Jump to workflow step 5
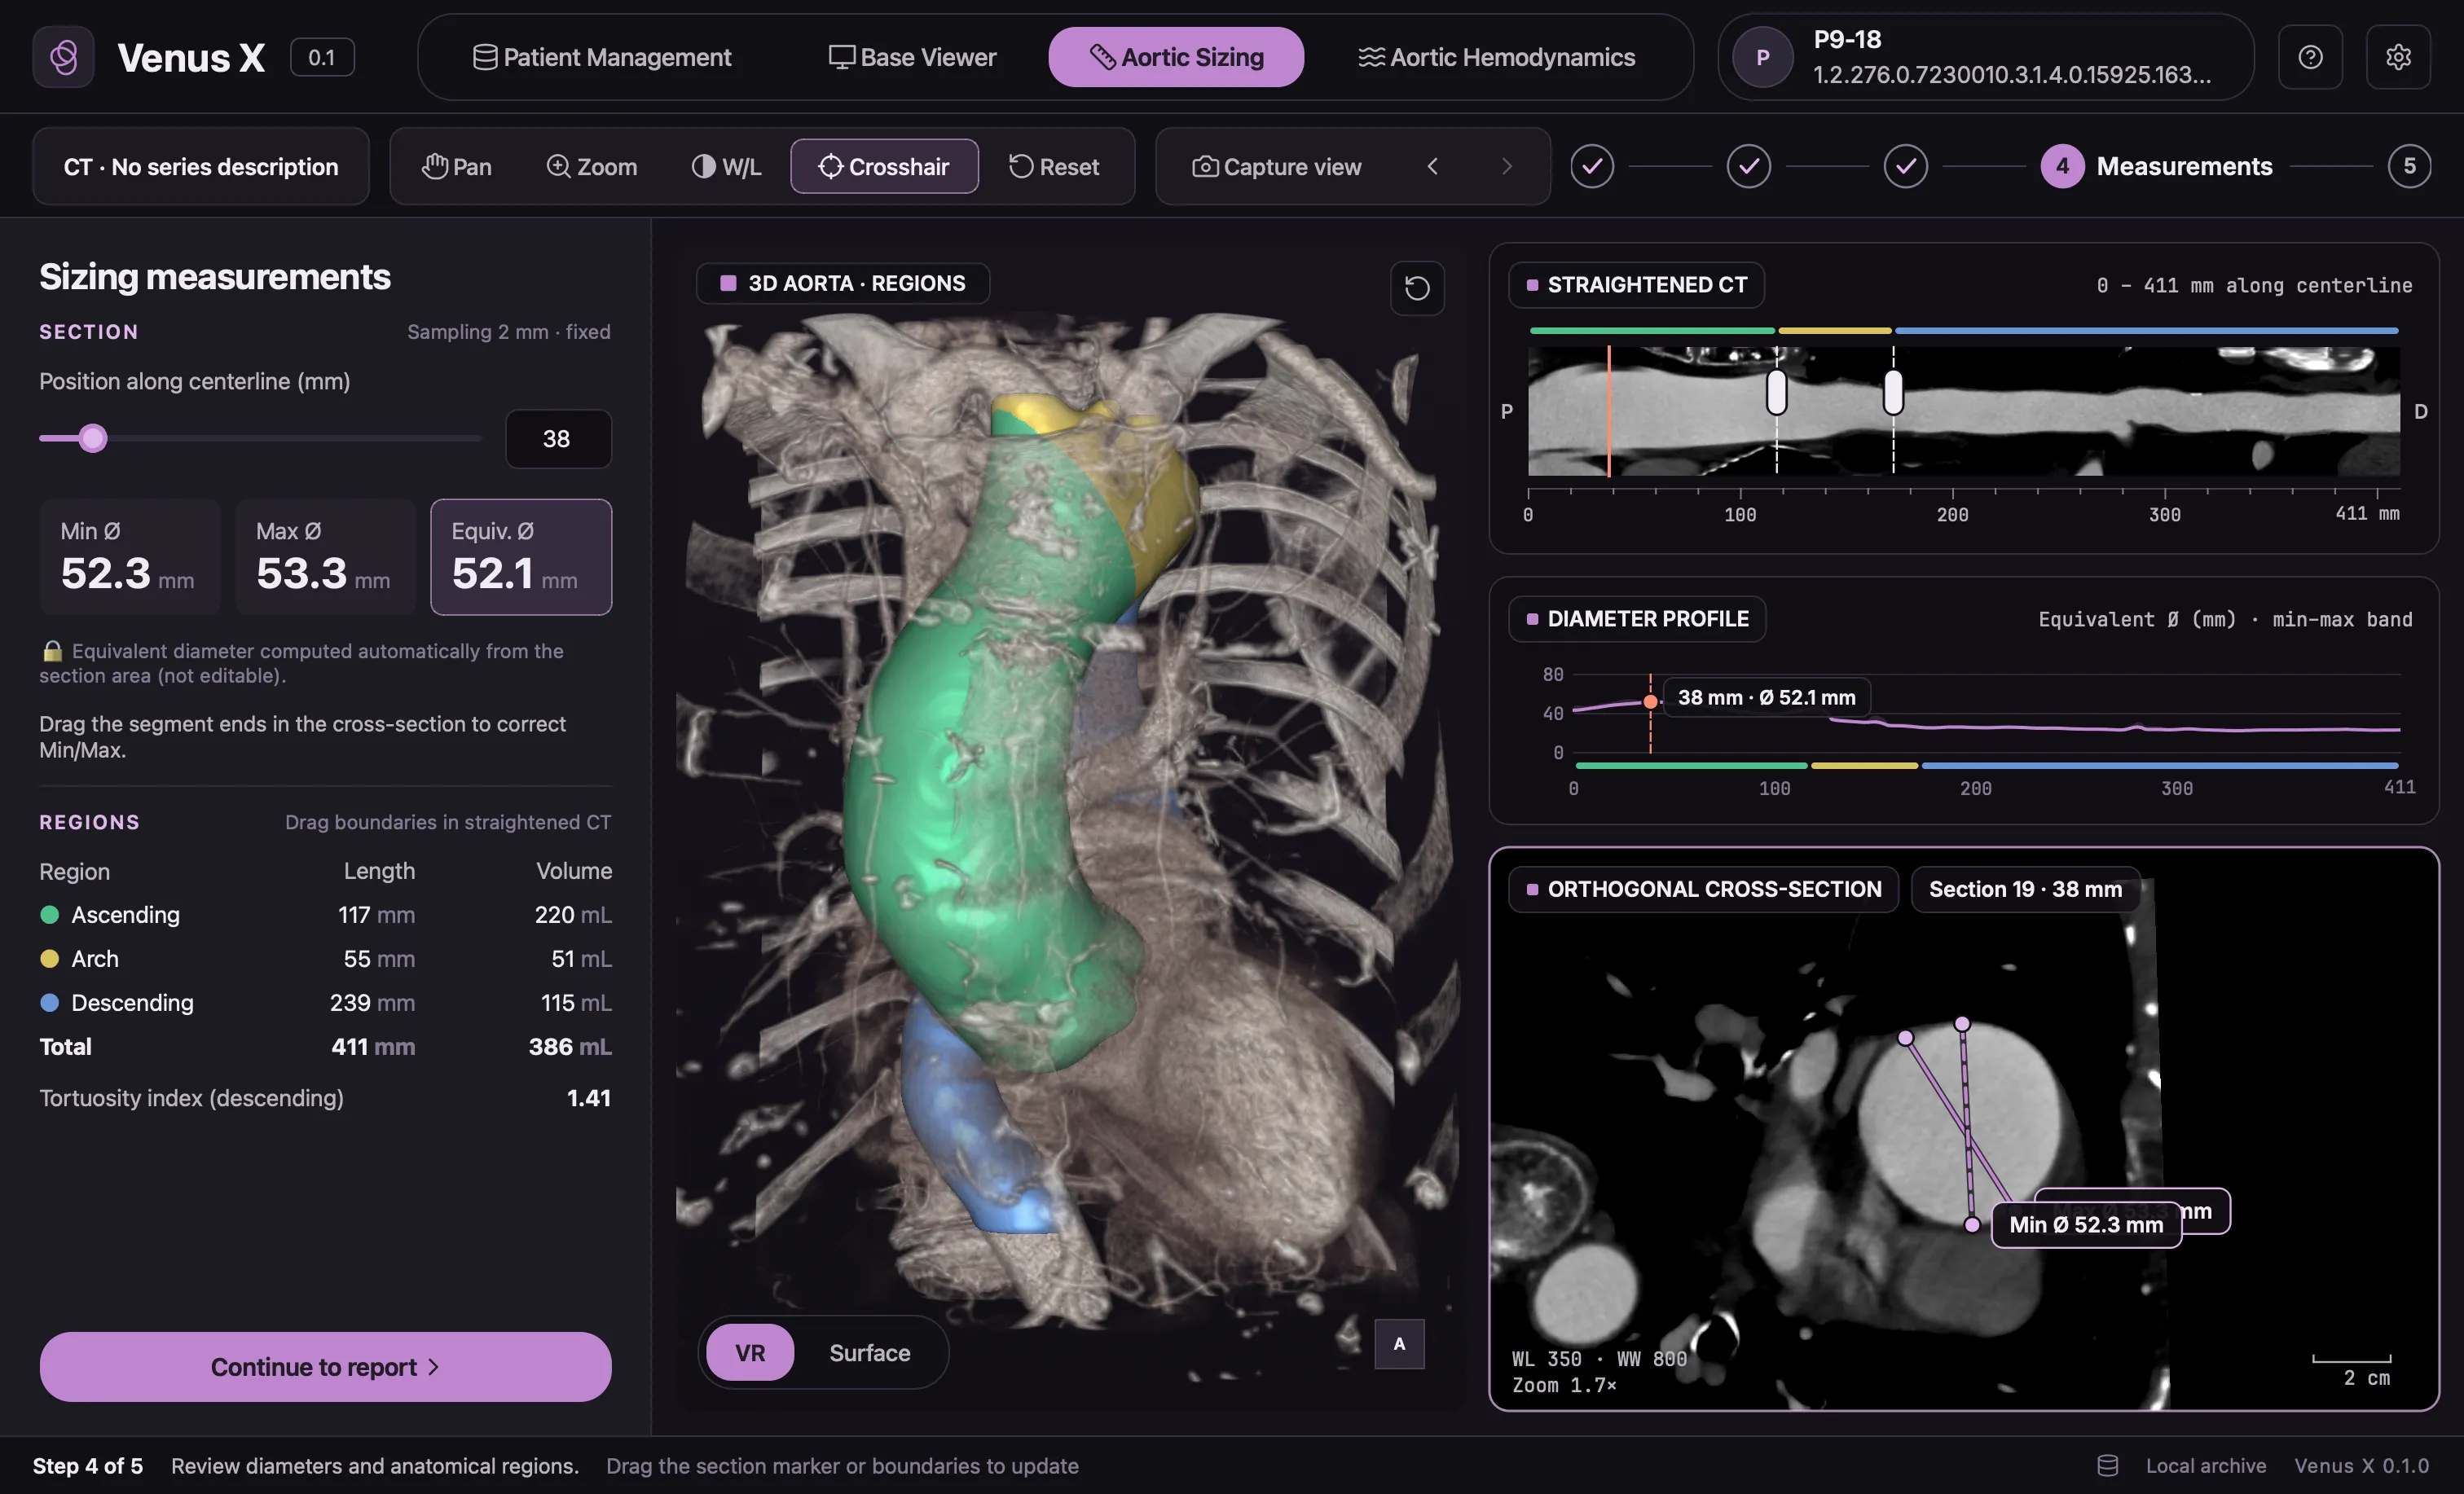 coord(2410,166)
